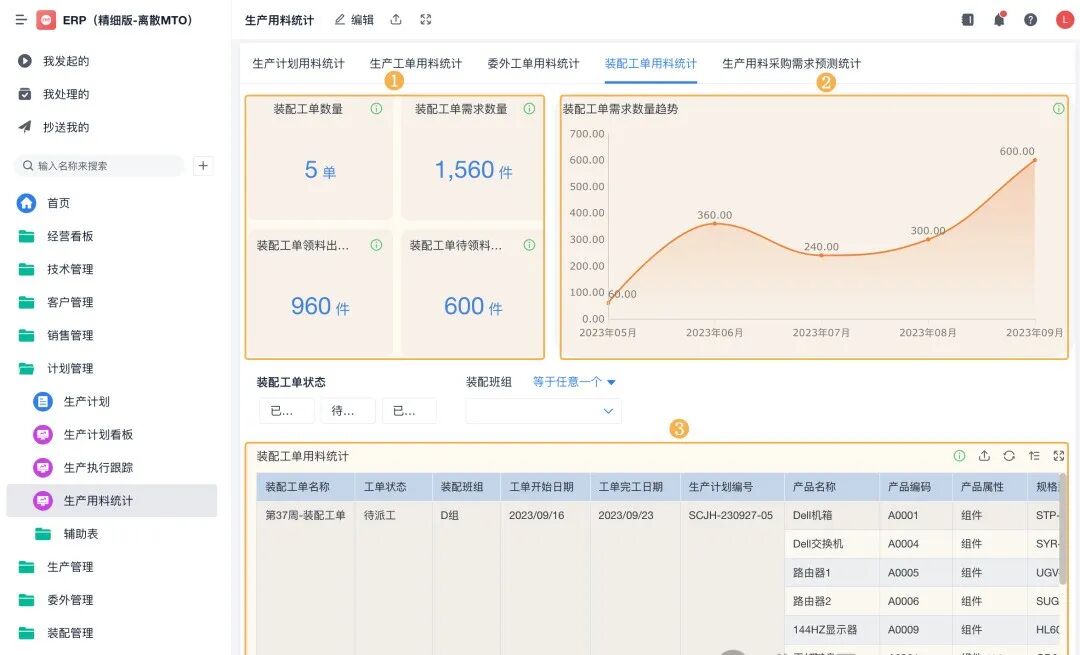Open the user avatar menu
Image resolution: width=1080 pixels, height=655 pixels.
click(1065, 19)
